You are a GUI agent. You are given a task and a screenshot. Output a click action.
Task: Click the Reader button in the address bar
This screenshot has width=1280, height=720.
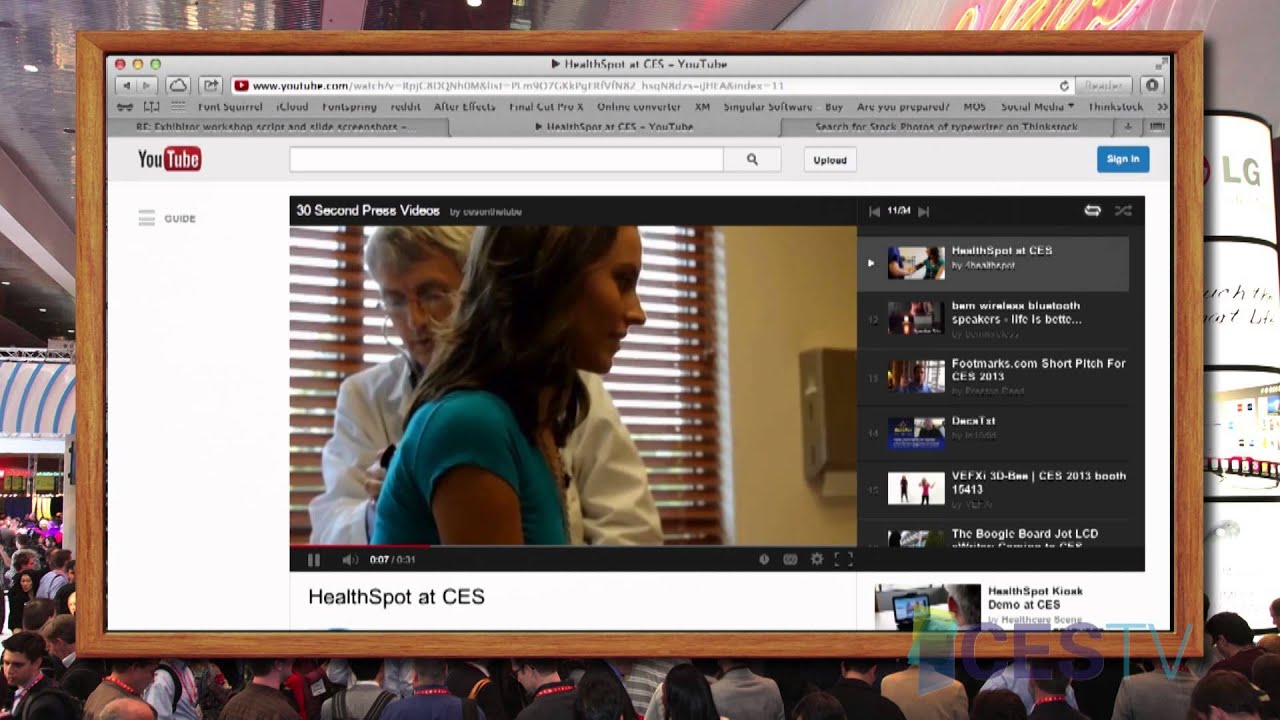tap(1103, 86)
